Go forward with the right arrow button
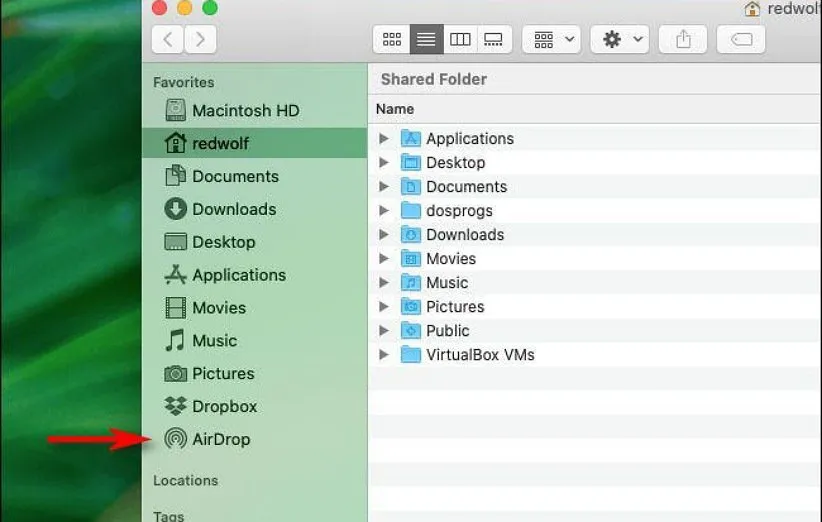Image resolution: width=822 pixels, height=522 pixels. pyautogui.click(x=201, y=39)
